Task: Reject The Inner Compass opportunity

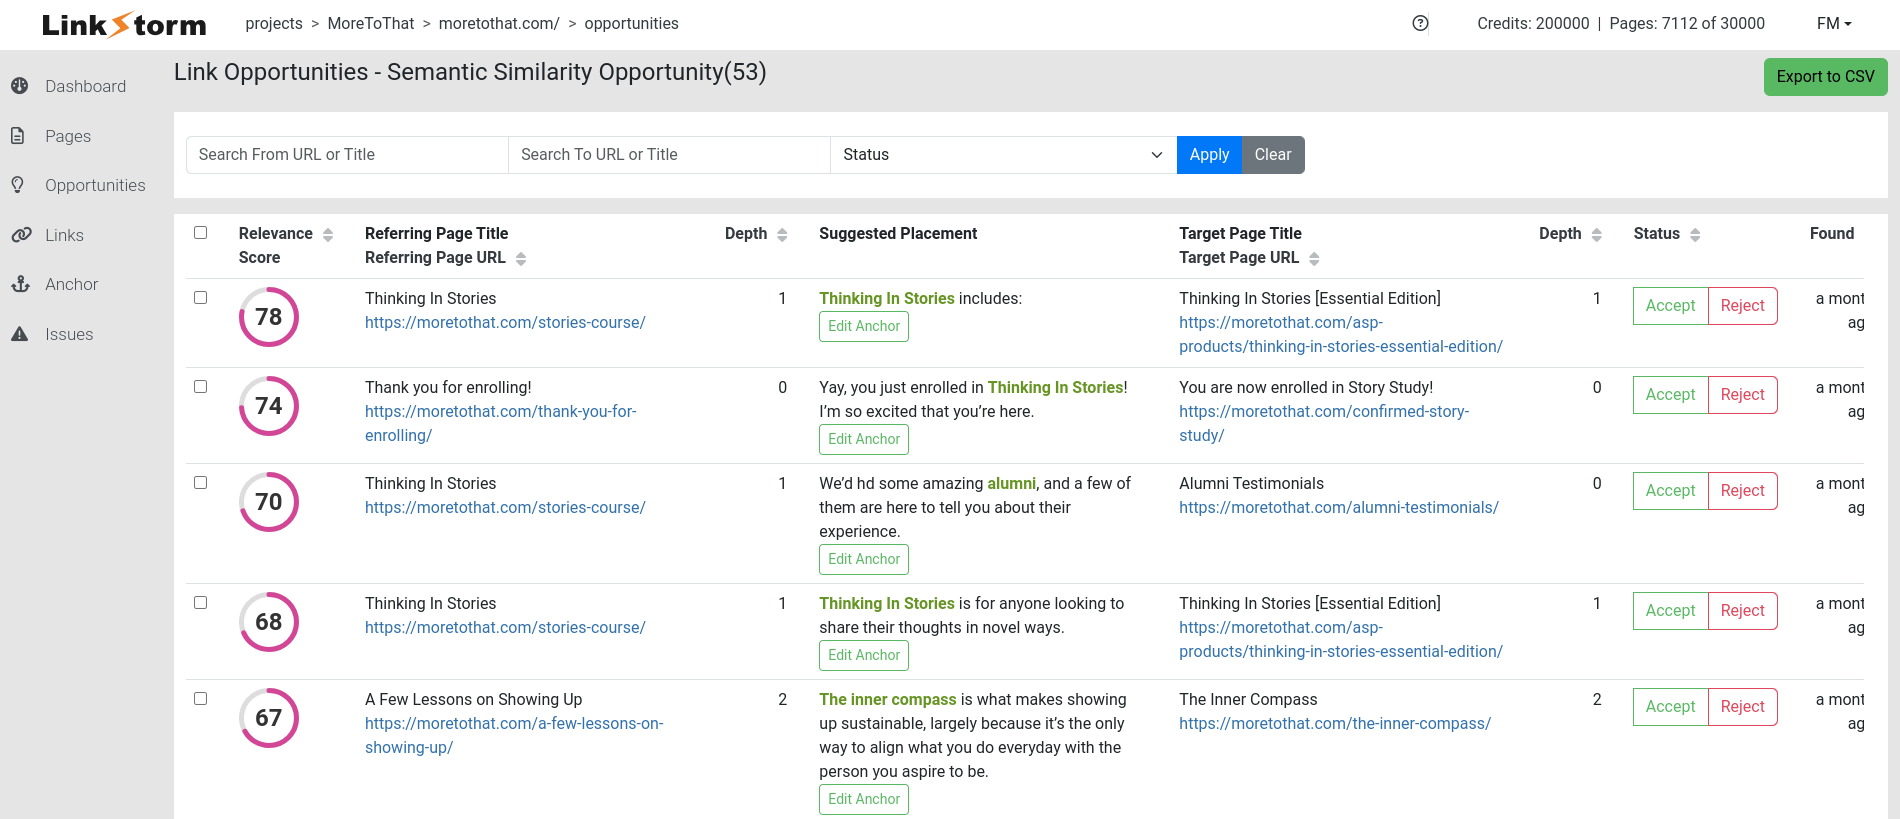Action: (x=1742, y=707)
